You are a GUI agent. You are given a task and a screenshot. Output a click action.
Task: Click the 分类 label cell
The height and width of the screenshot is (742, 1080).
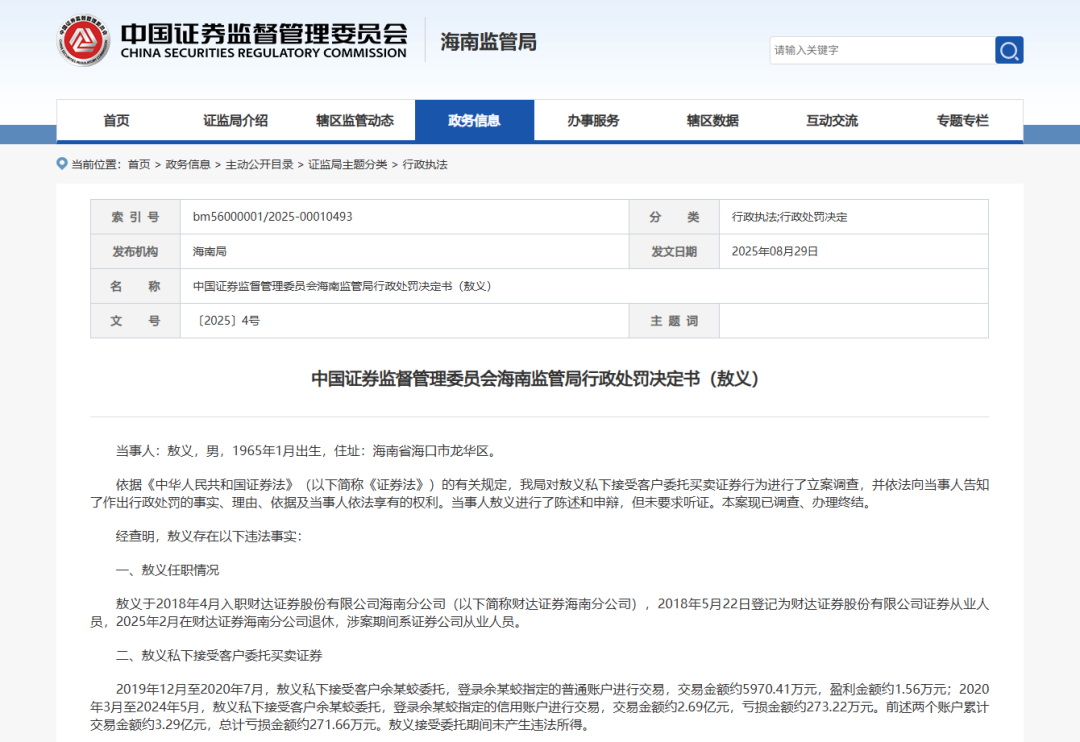[x=674, y=217]
